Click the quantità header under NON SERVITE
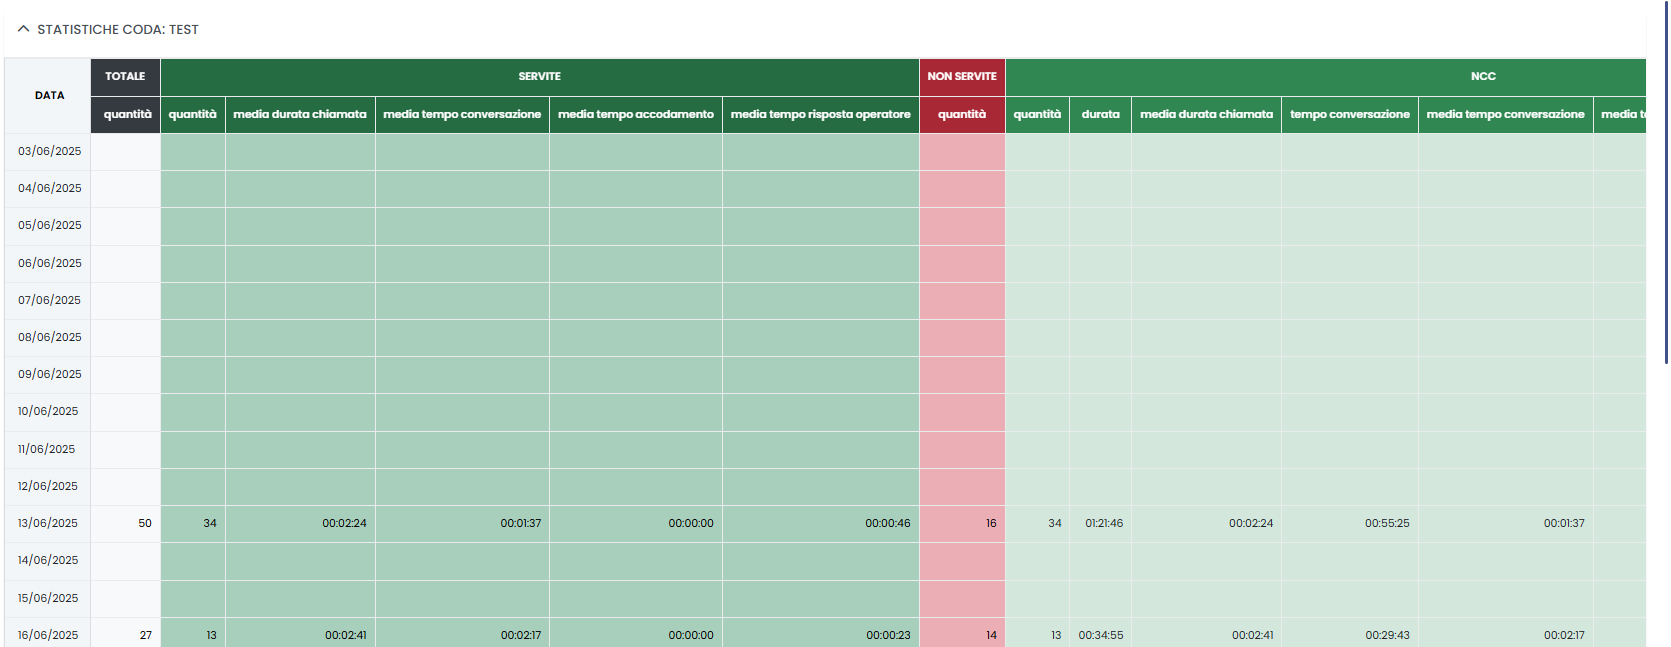Viewport: 1671px width, 647px height. coord(961,115)
